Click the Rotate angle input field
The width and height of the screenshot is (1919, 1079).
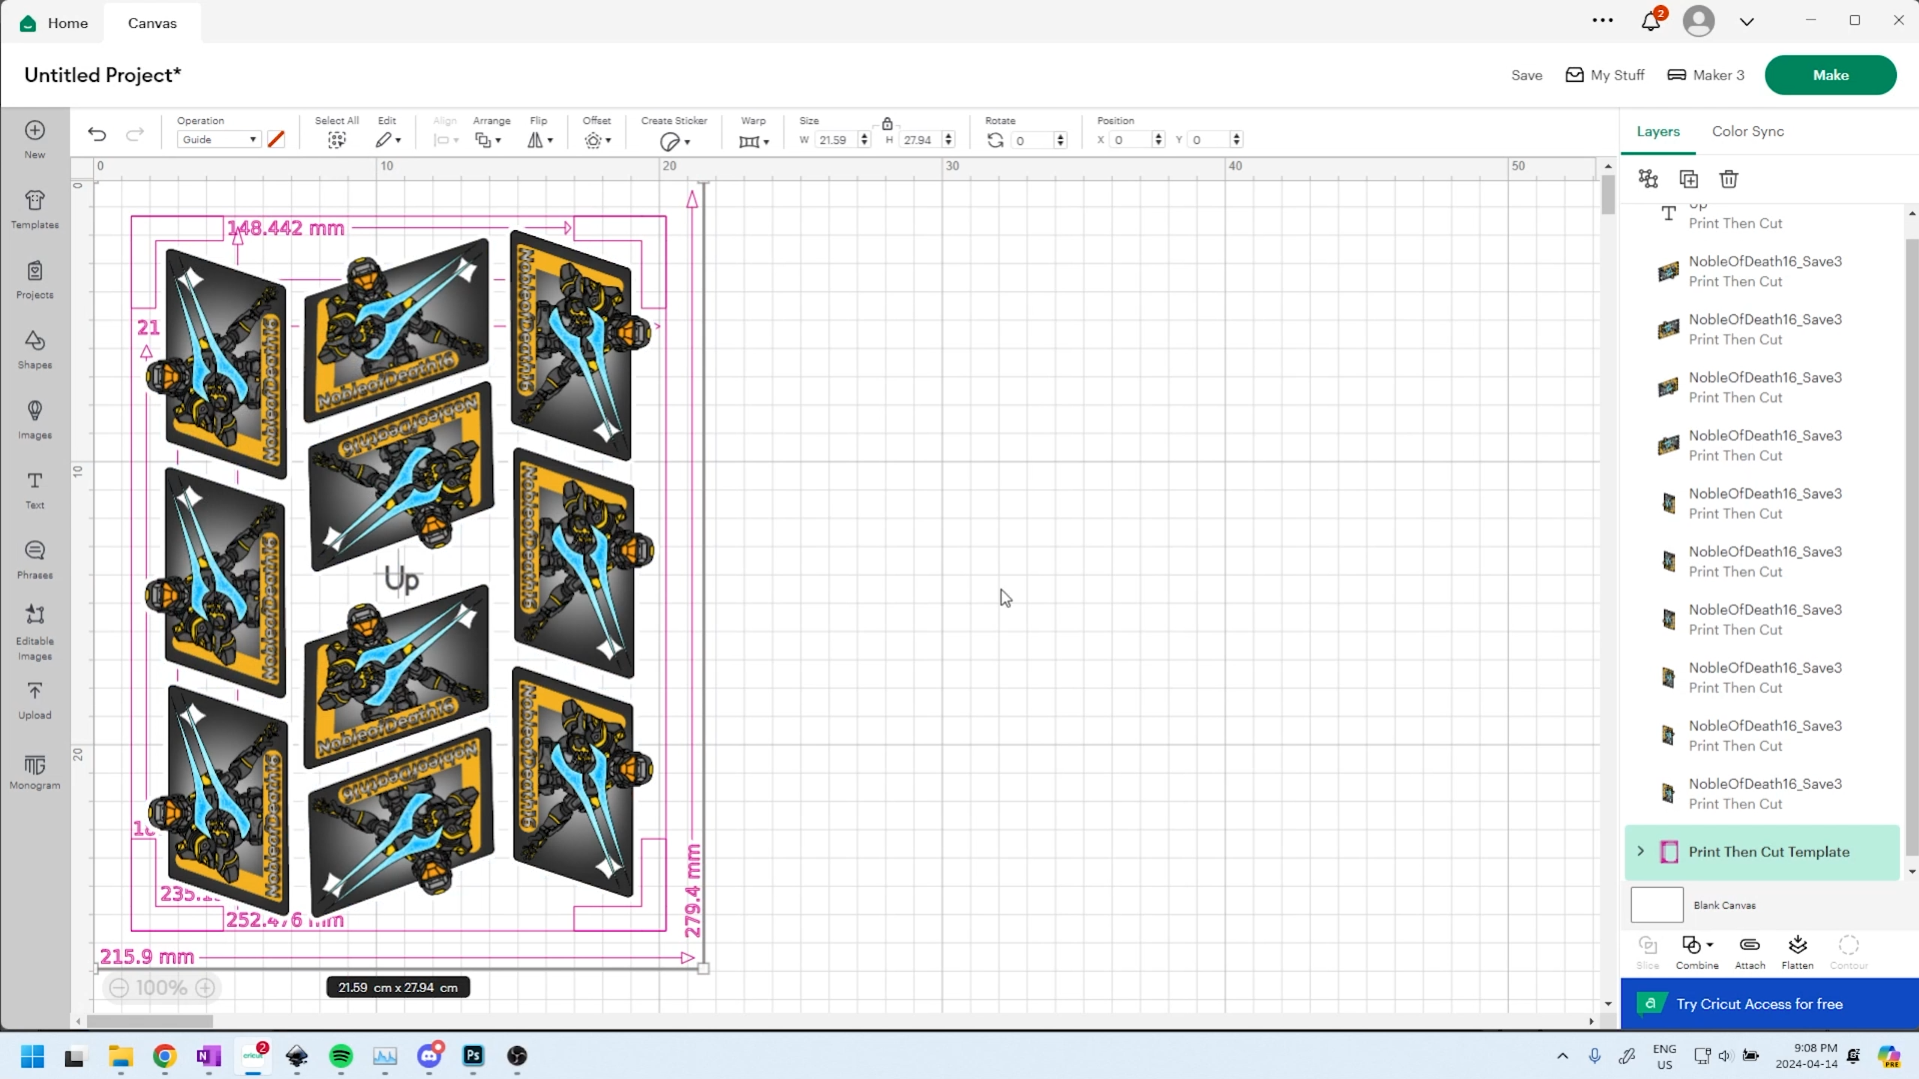(1033, 140)
